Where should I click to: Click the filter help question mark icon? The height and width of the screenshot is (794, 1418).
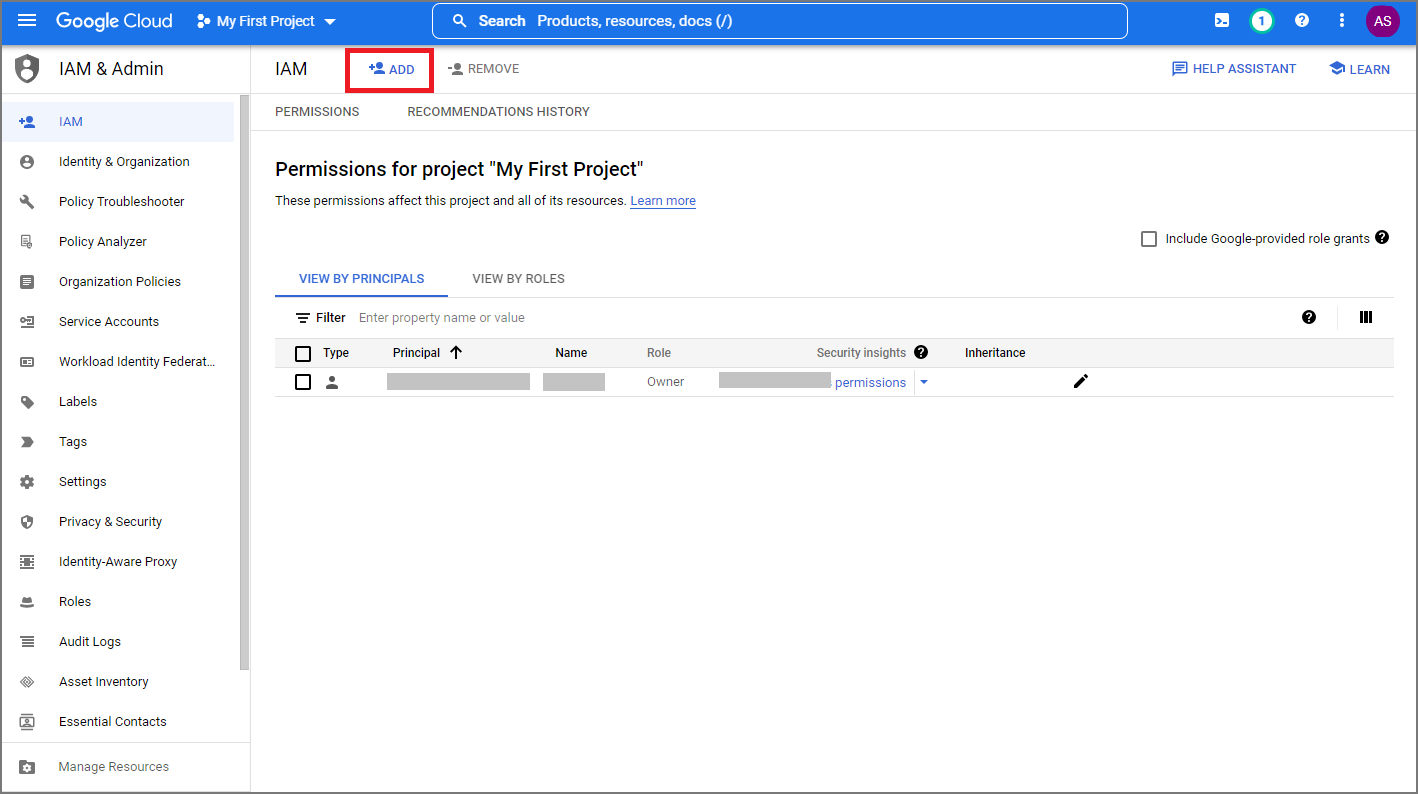[x=1309, y=317]
